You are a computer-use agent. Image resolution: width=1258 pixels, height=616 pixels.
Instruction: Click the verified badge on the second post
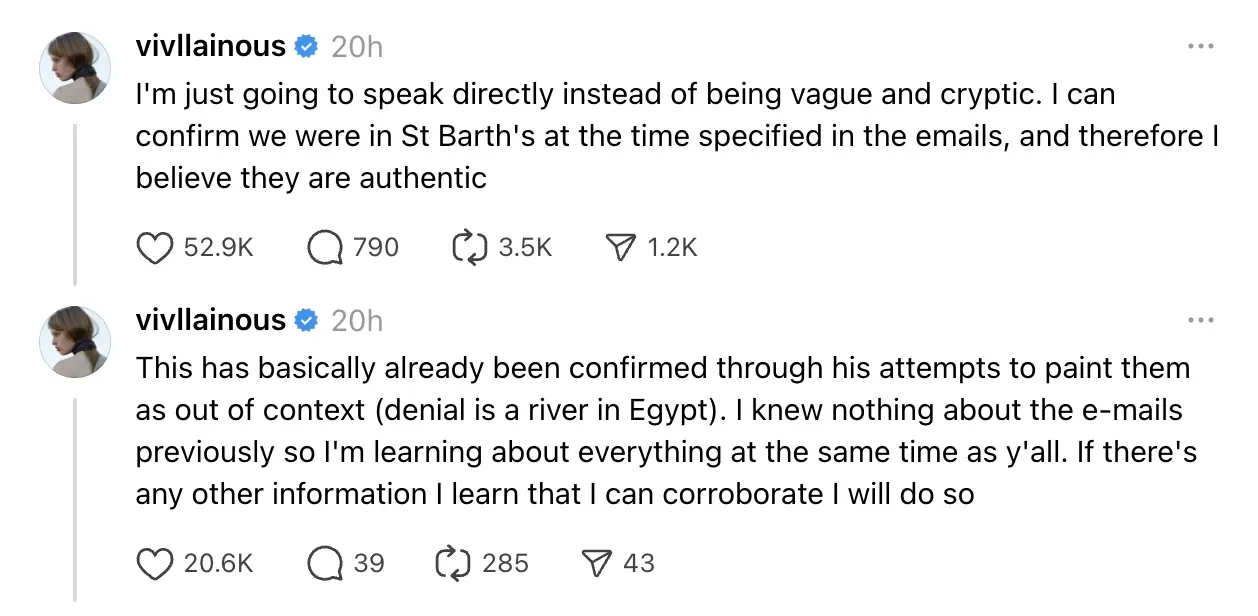(x=306, y=320)
